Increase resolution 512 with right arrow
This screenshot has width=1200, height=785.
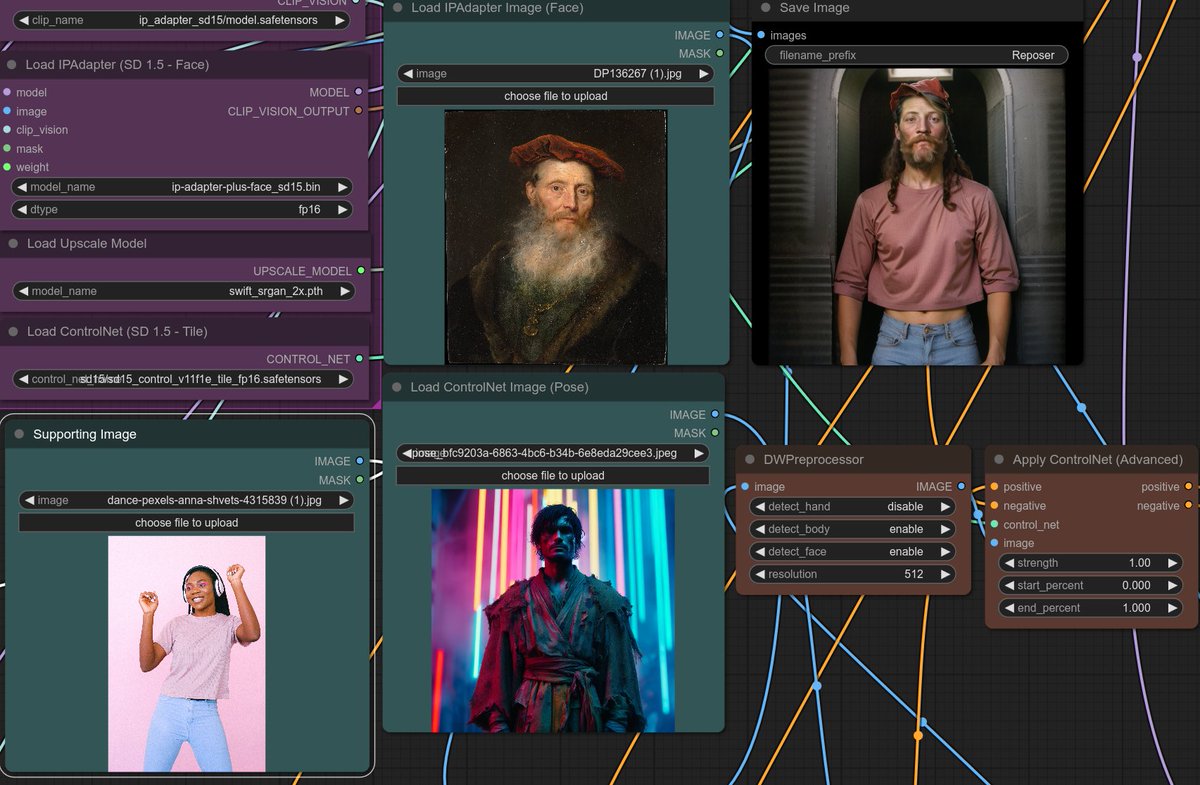coord(944,575)
